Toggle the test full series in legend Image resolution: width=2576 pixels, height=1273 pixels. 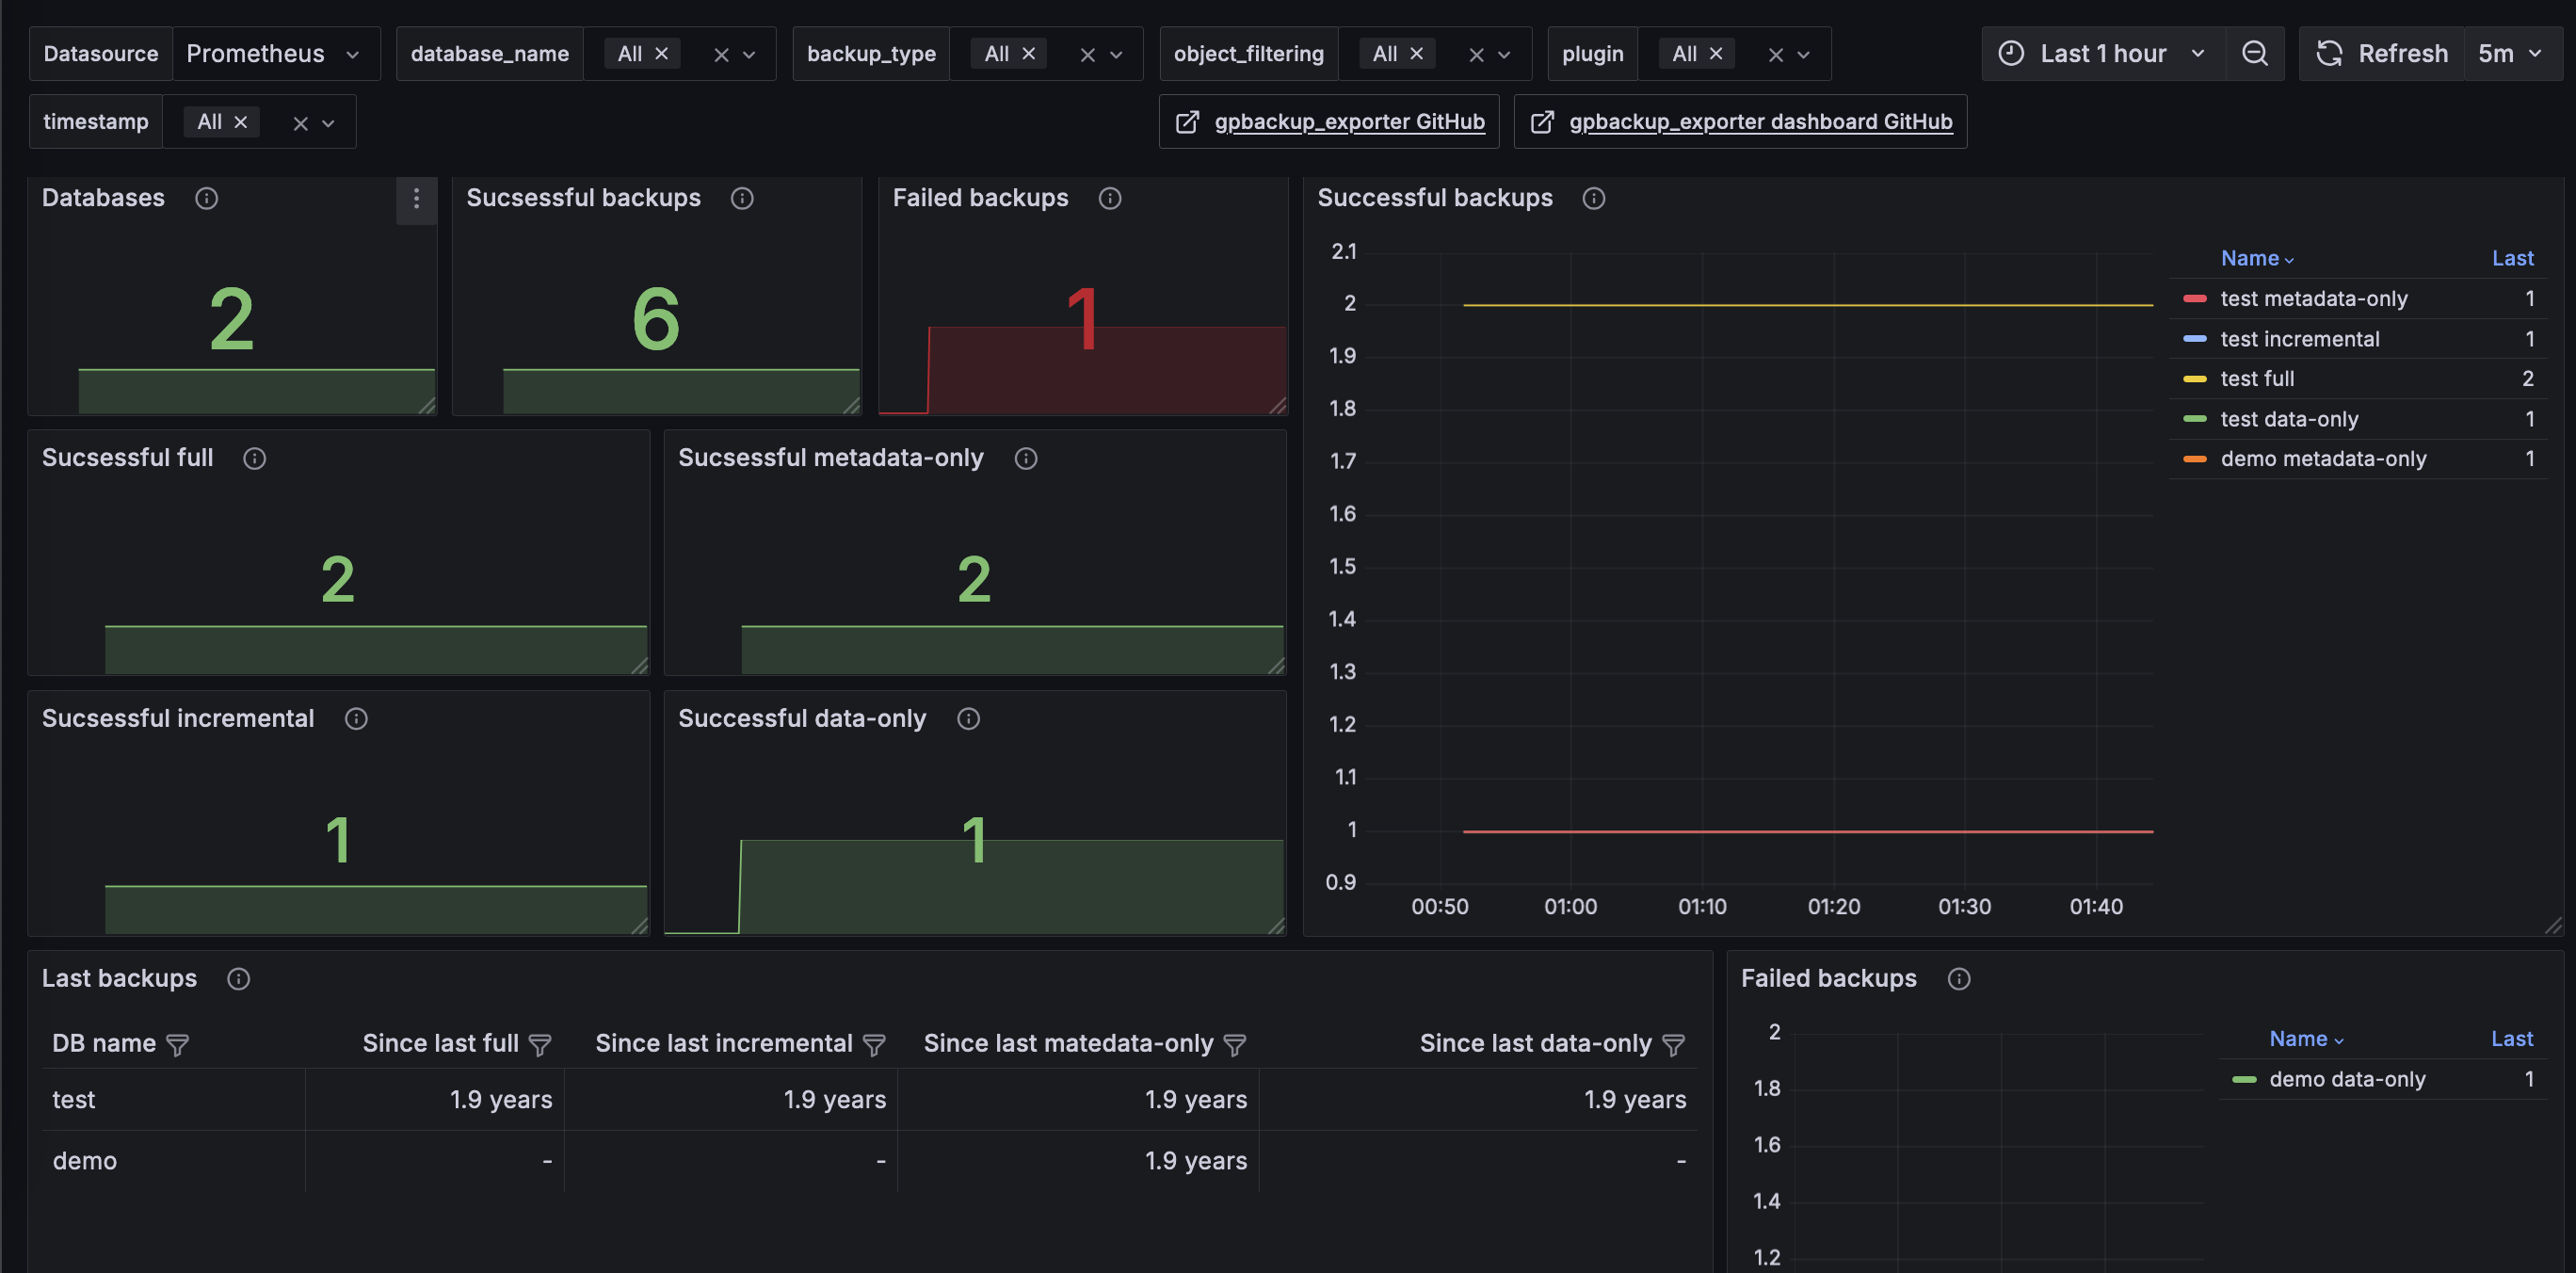(2257, 379)
